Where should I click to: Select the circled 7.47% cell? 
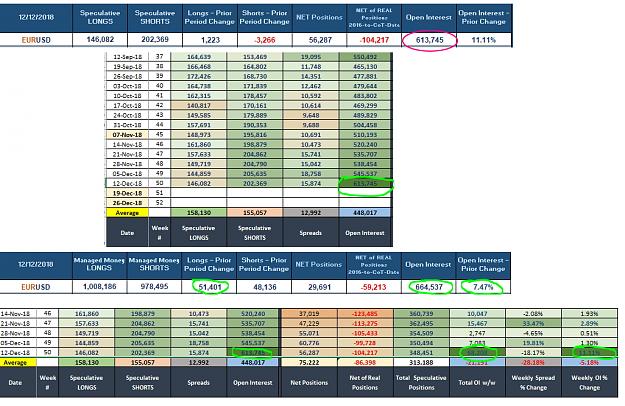pos(483,287)
